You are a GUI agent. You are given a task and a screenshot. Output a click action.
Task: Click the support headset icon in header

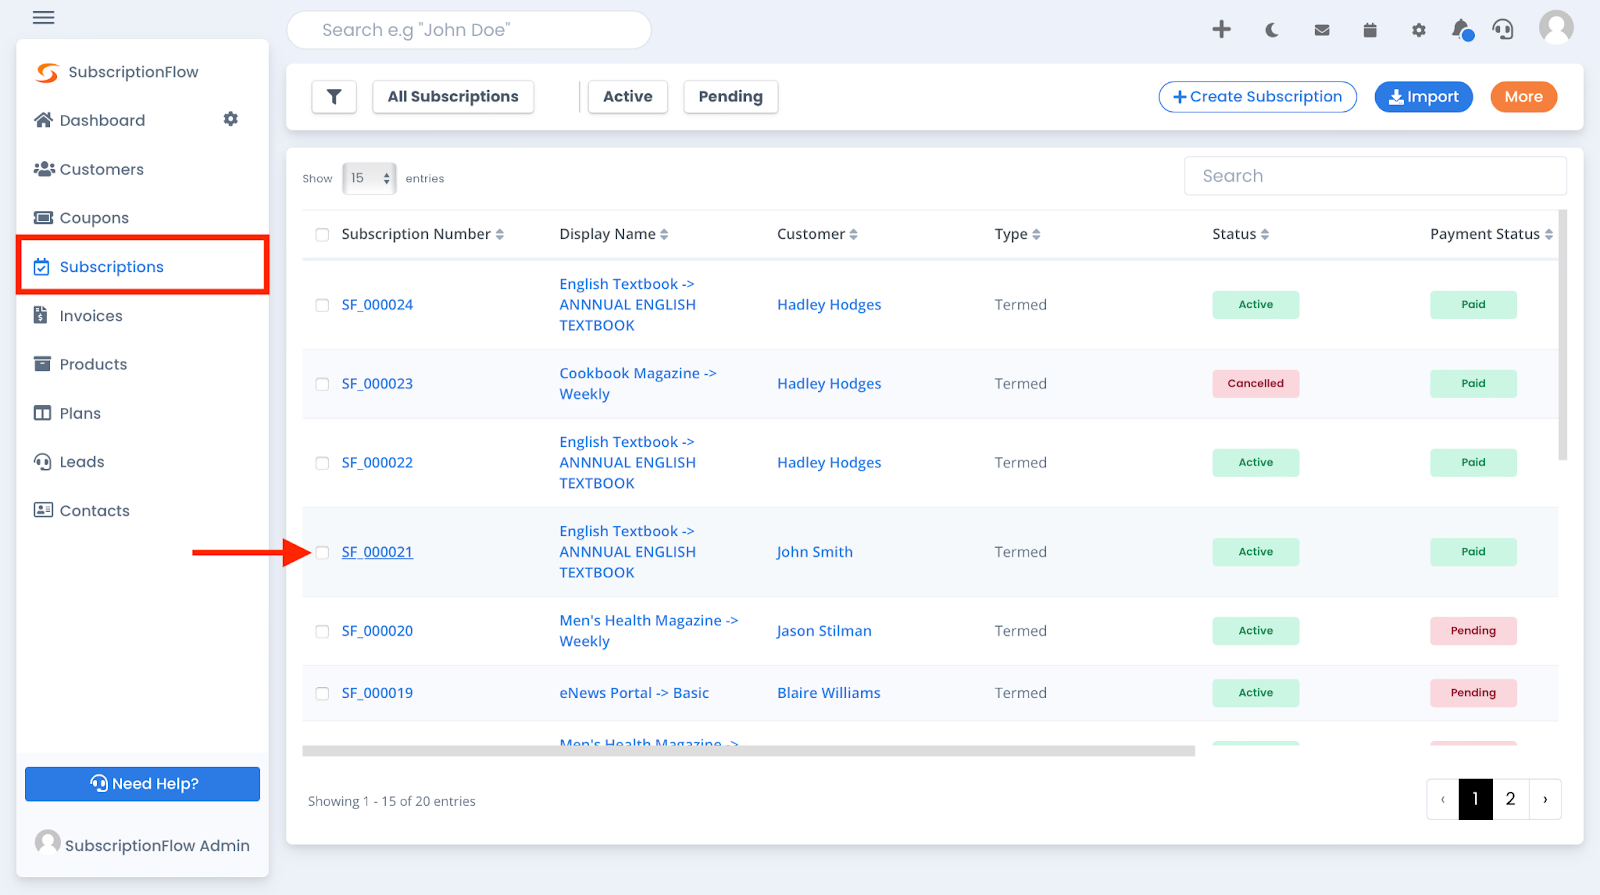coord(1503,29)
